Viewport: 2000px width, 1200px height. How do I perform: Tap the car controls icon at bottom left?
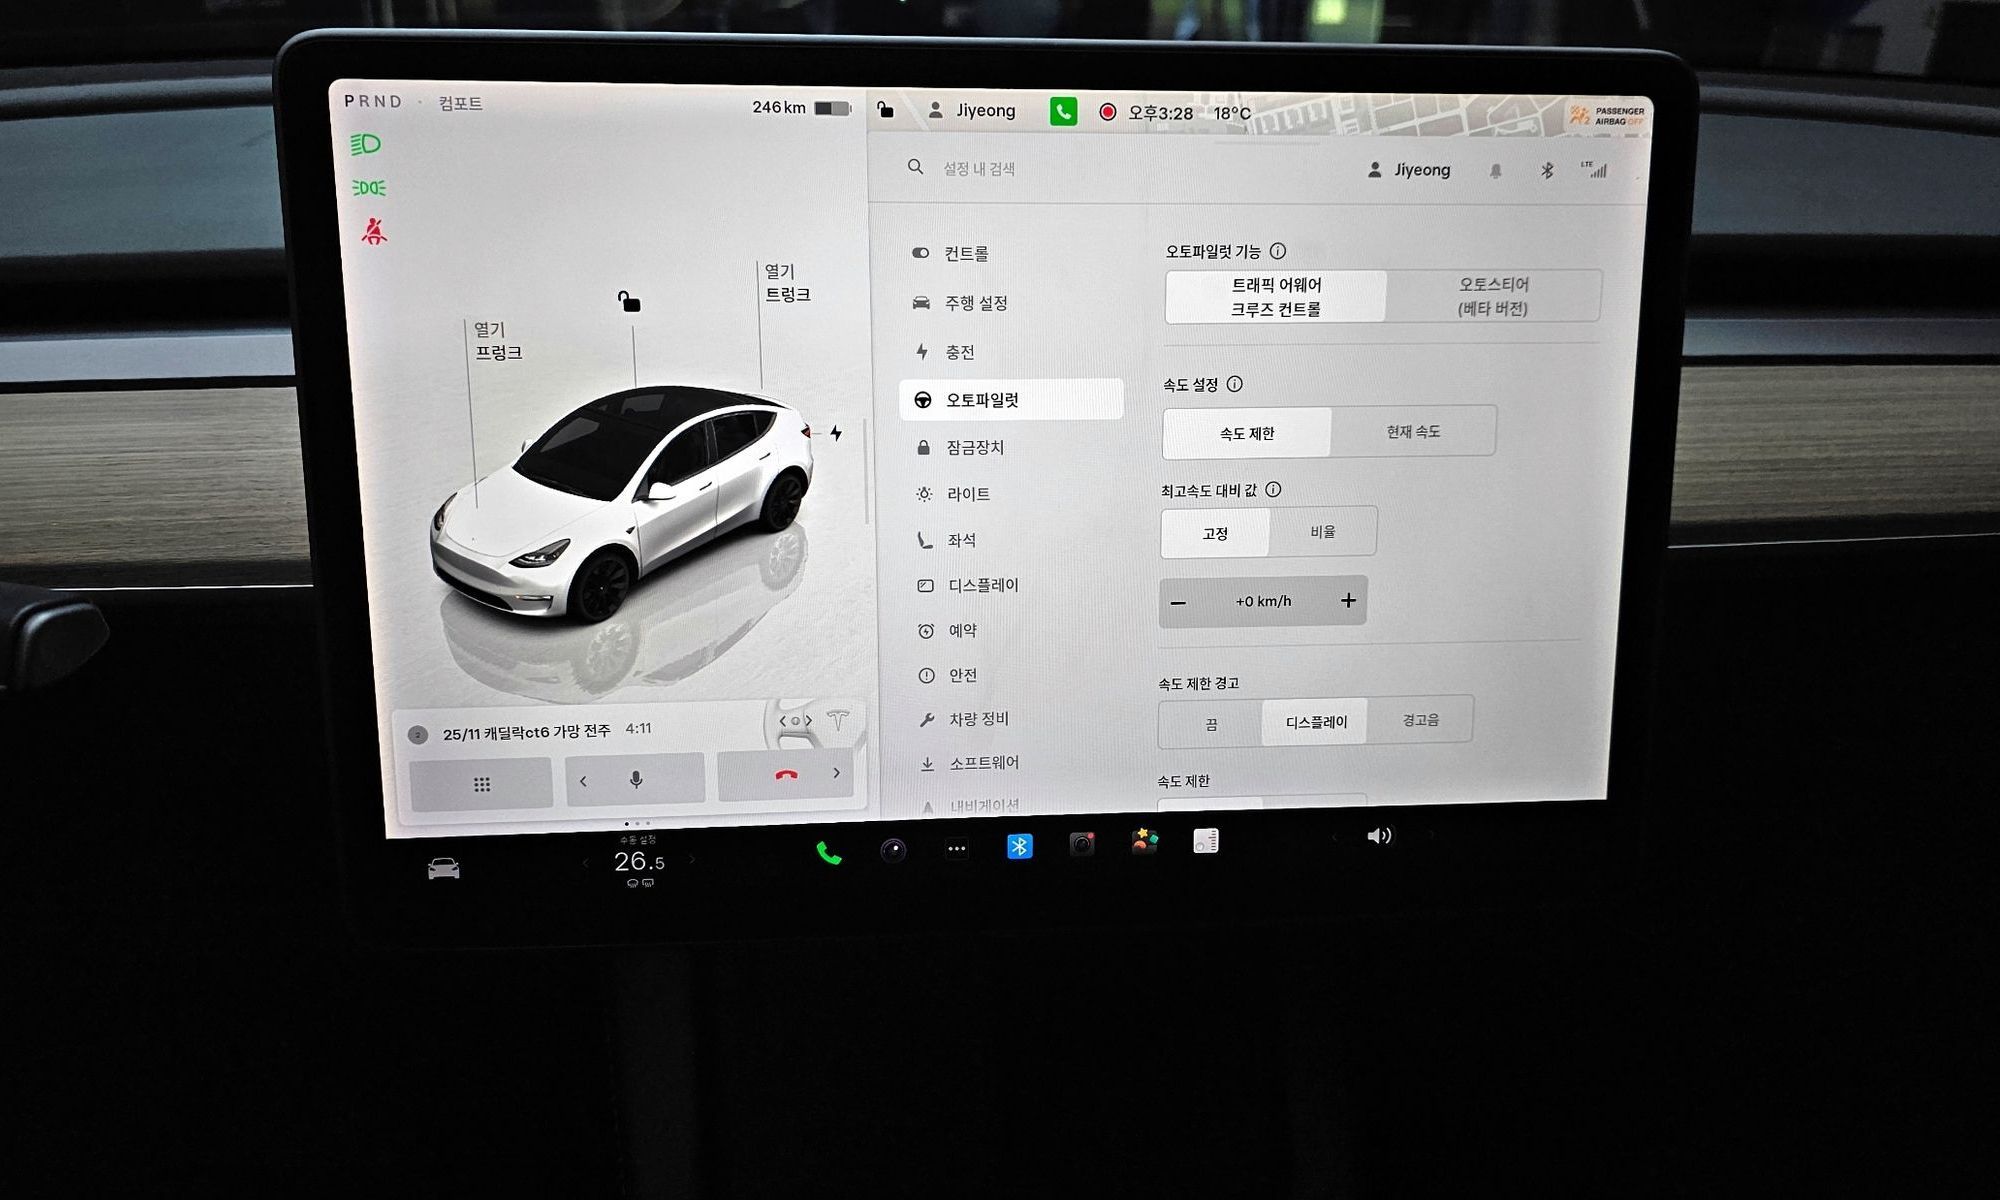(443, 868)
